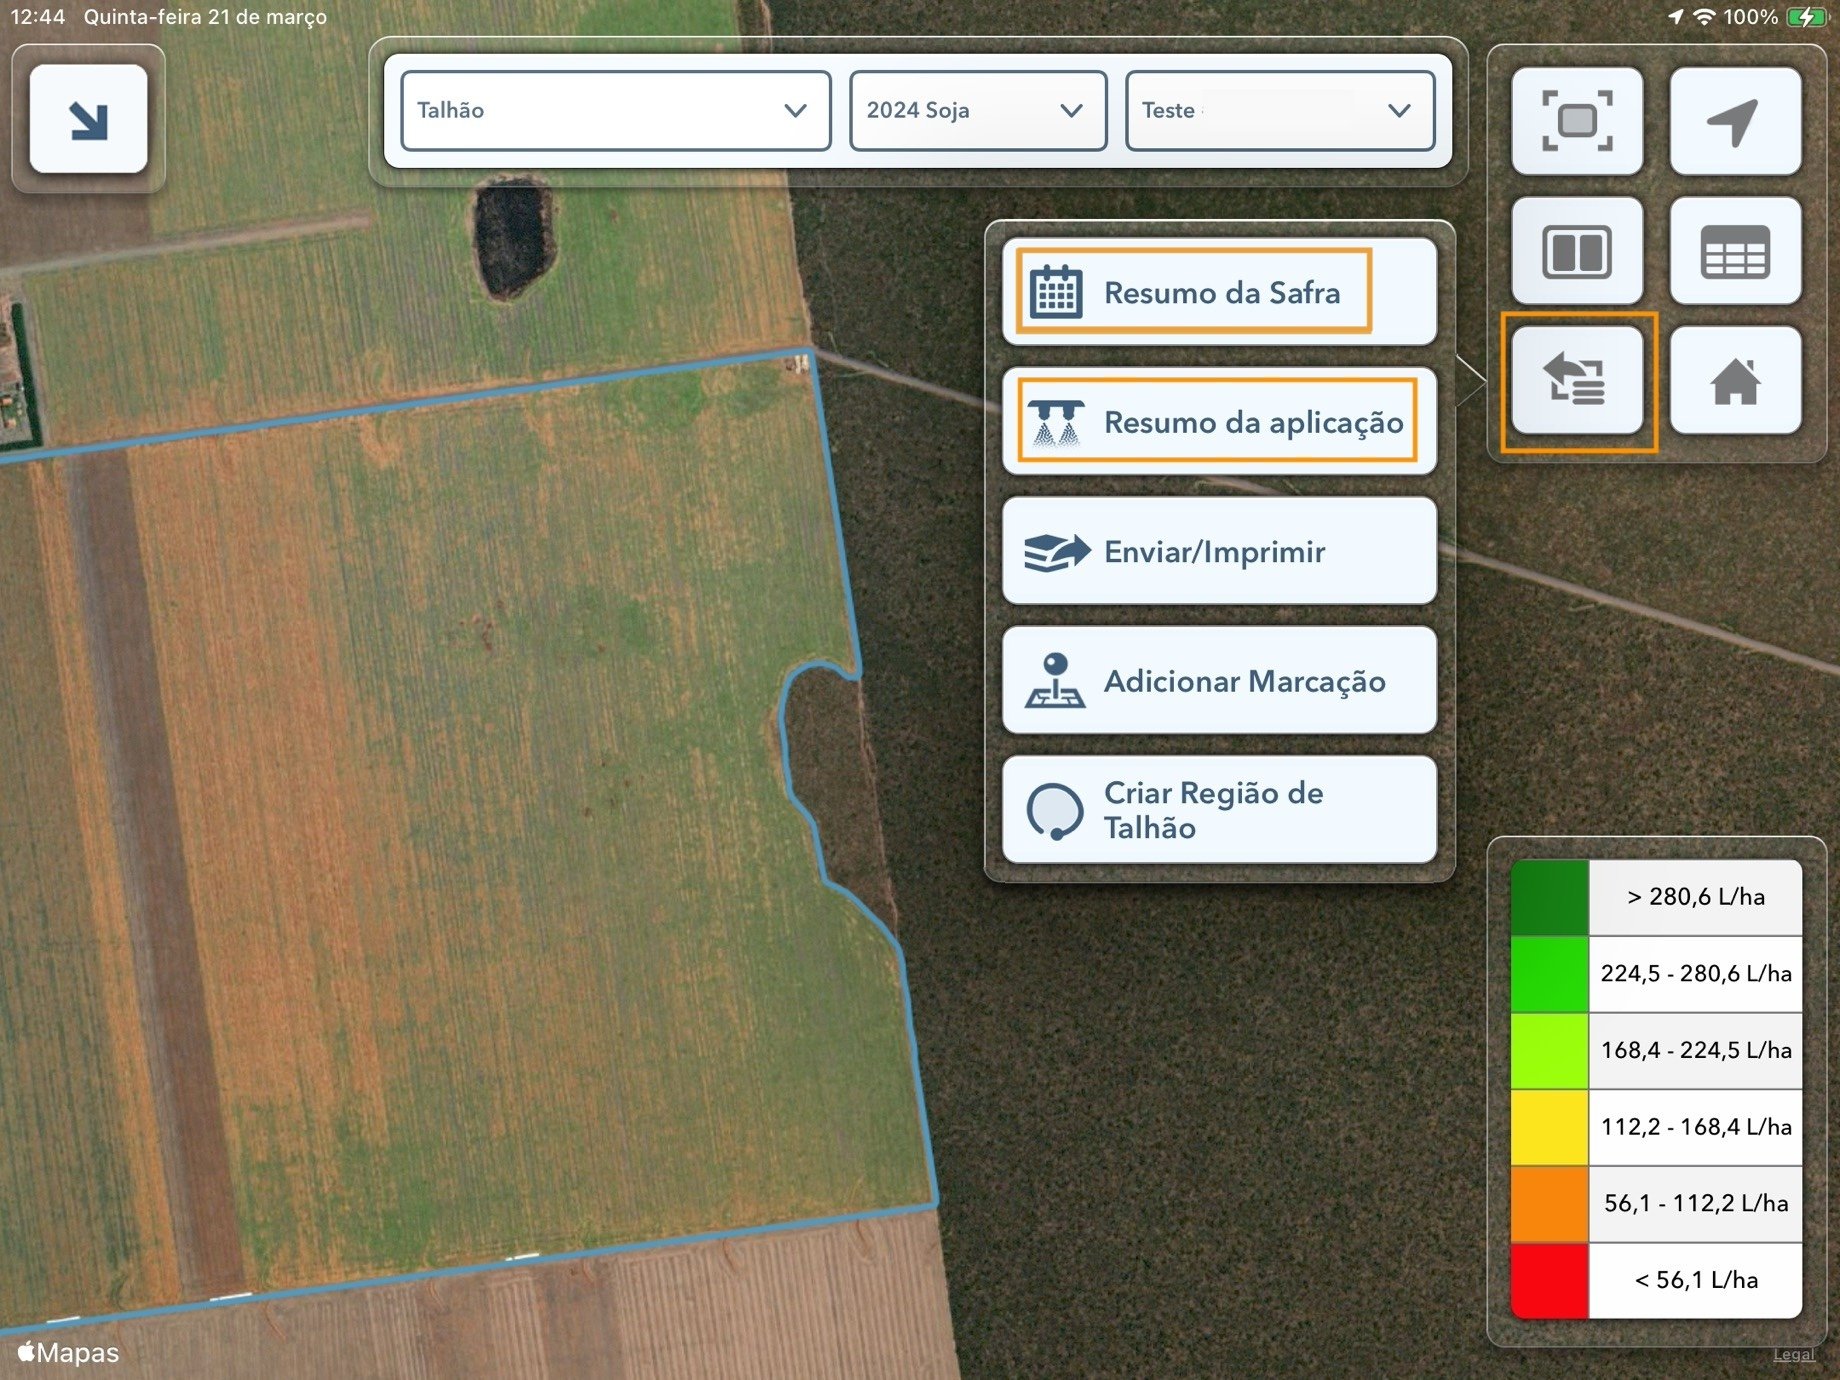Choose Adicionar Marcação from the options menu
Screen dimensions: 1840x1380
click(x=1220, y=681)
